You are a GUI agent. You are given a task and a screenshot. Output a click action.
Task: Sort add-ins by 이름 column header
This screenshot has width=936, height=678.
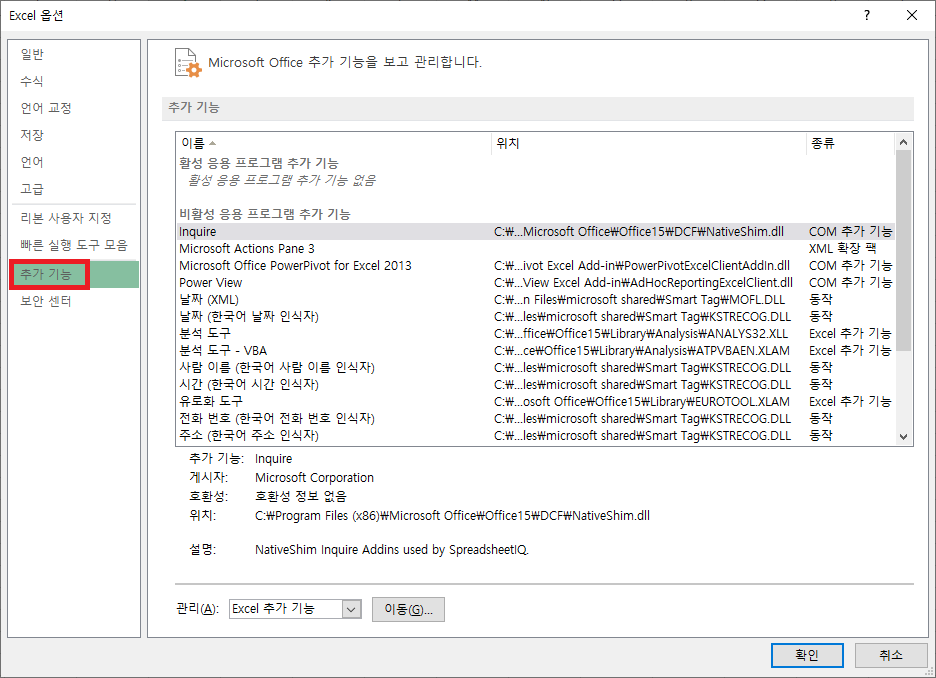333,143
